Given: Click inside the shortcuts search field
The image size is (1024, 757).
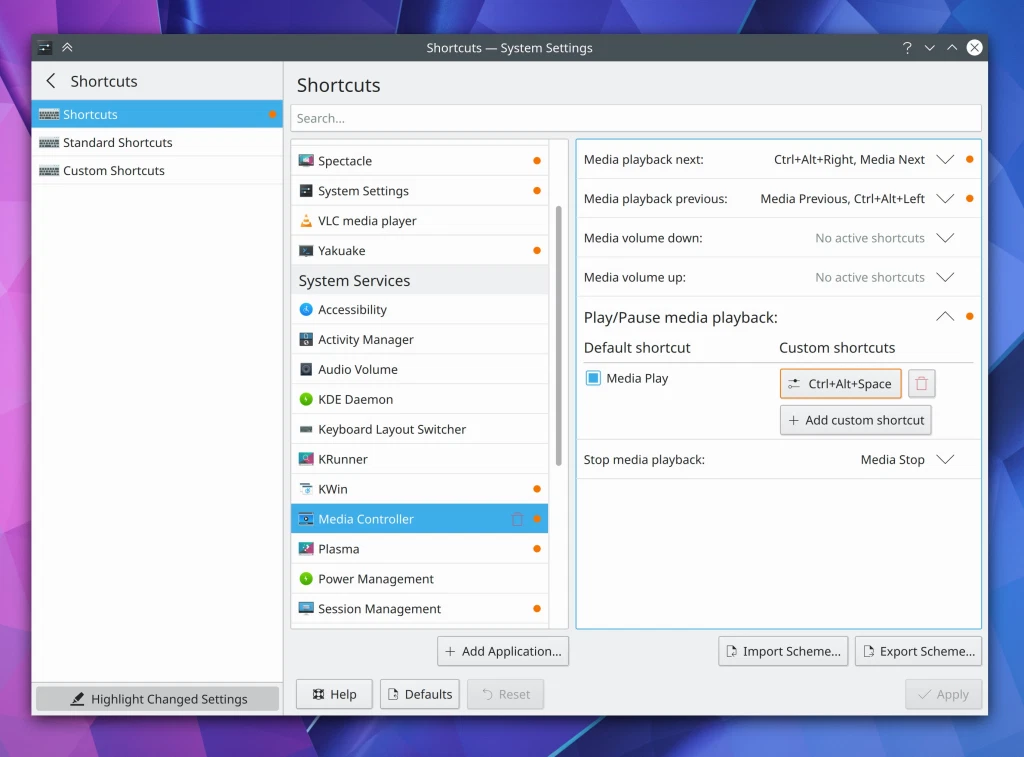Looking at the screenshot, I should coord(636,118).
